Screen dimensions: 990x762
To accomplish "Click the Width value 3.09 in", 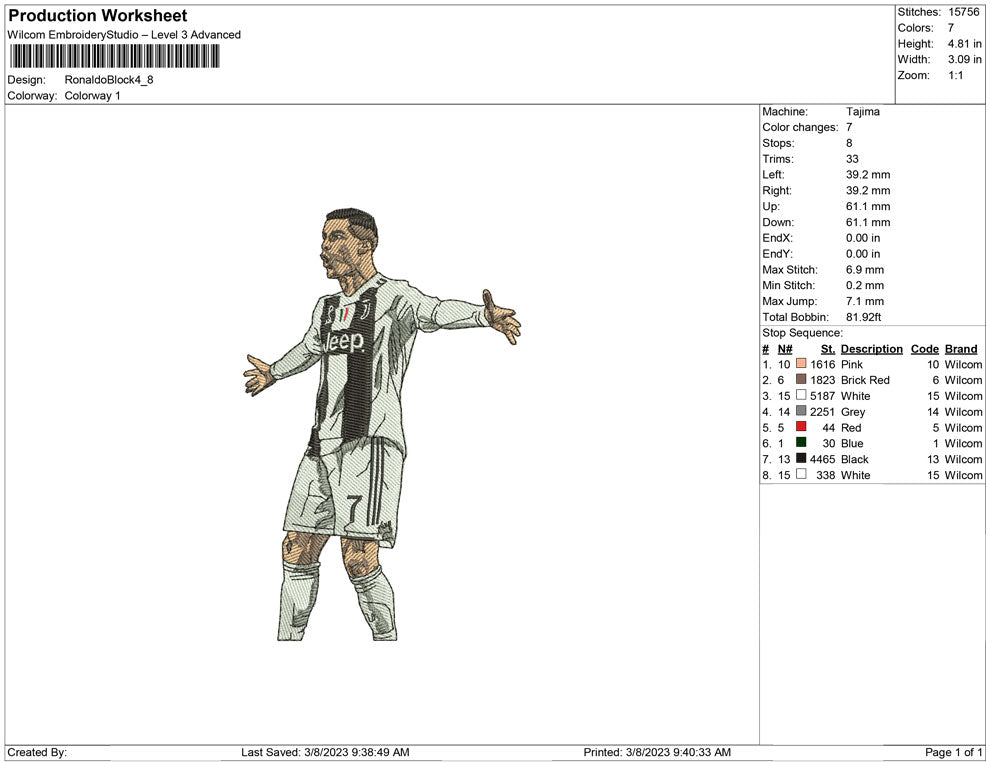I will [964, 59].
